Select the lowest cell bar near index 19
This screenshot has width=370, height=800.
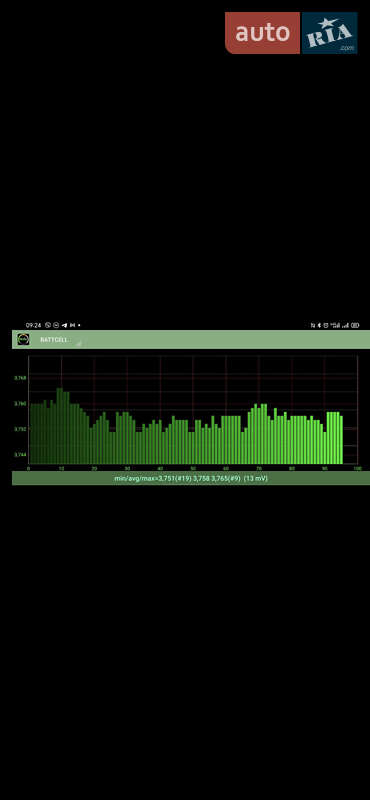[x=91, y=445]
